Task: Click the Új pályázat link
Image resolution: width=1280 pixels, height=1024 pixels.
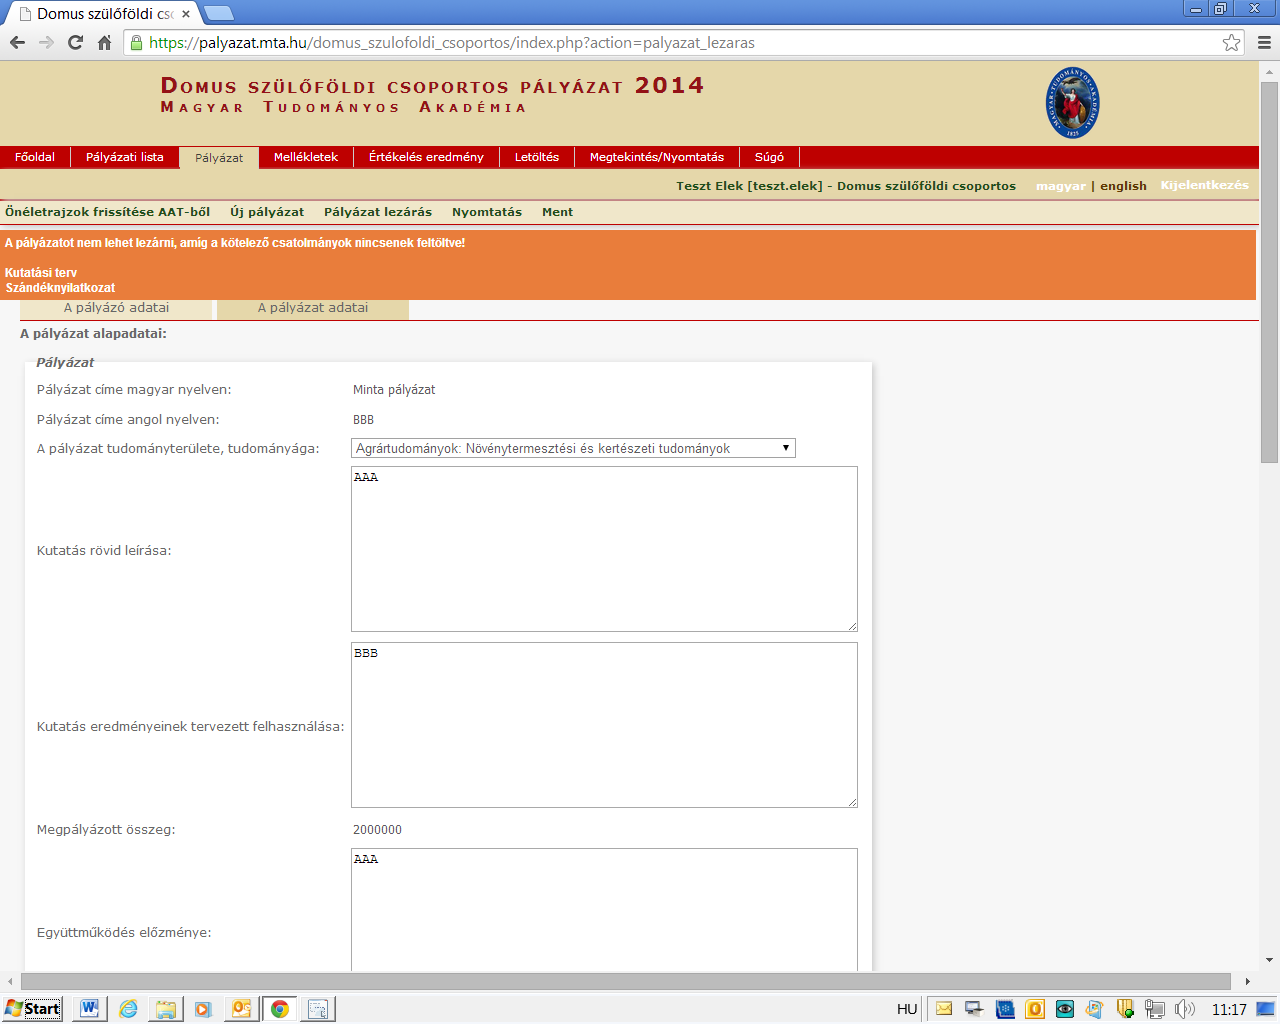Action: 267,212
